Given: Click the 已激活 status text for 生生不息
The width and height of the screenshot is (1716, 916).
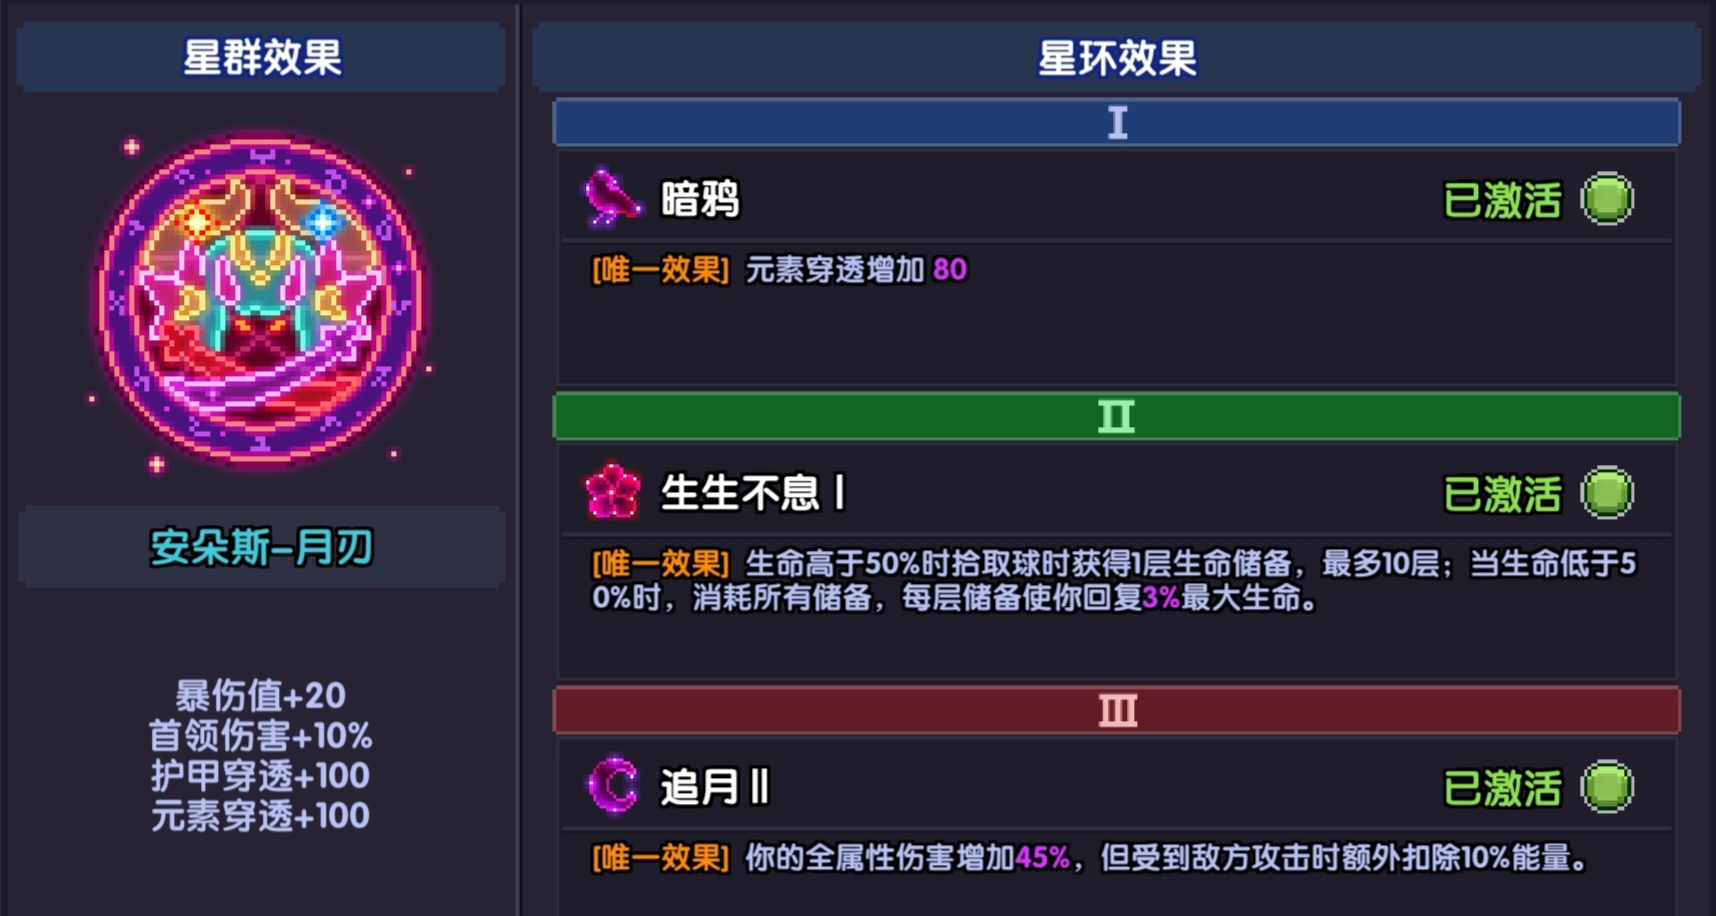Looking at the screenshot, I should coord(1502,494).
